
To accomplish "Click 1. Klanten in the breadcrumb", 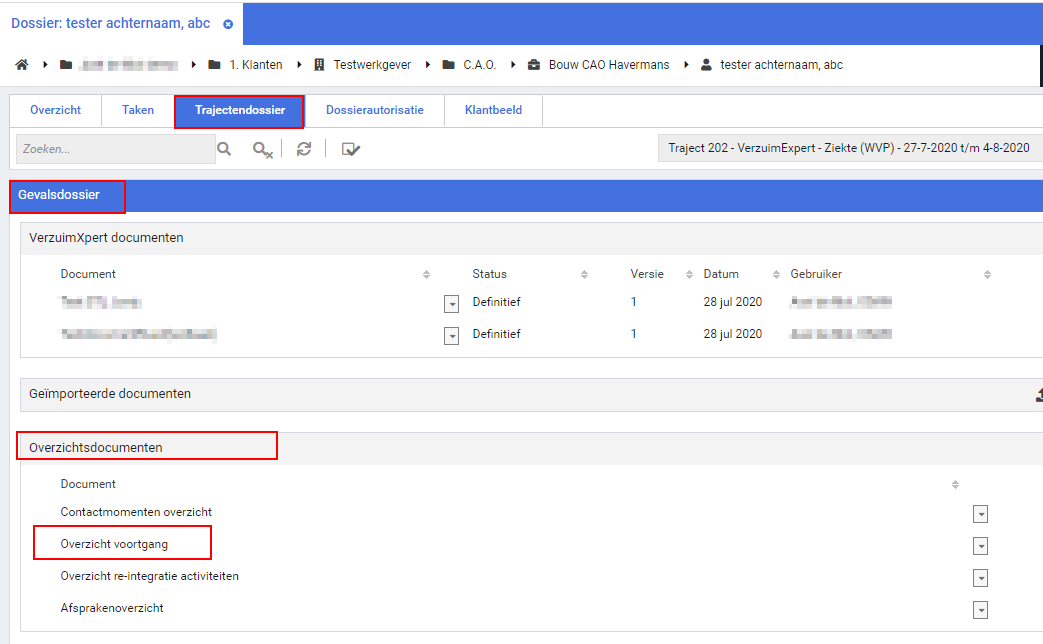I will click(255, 65).
